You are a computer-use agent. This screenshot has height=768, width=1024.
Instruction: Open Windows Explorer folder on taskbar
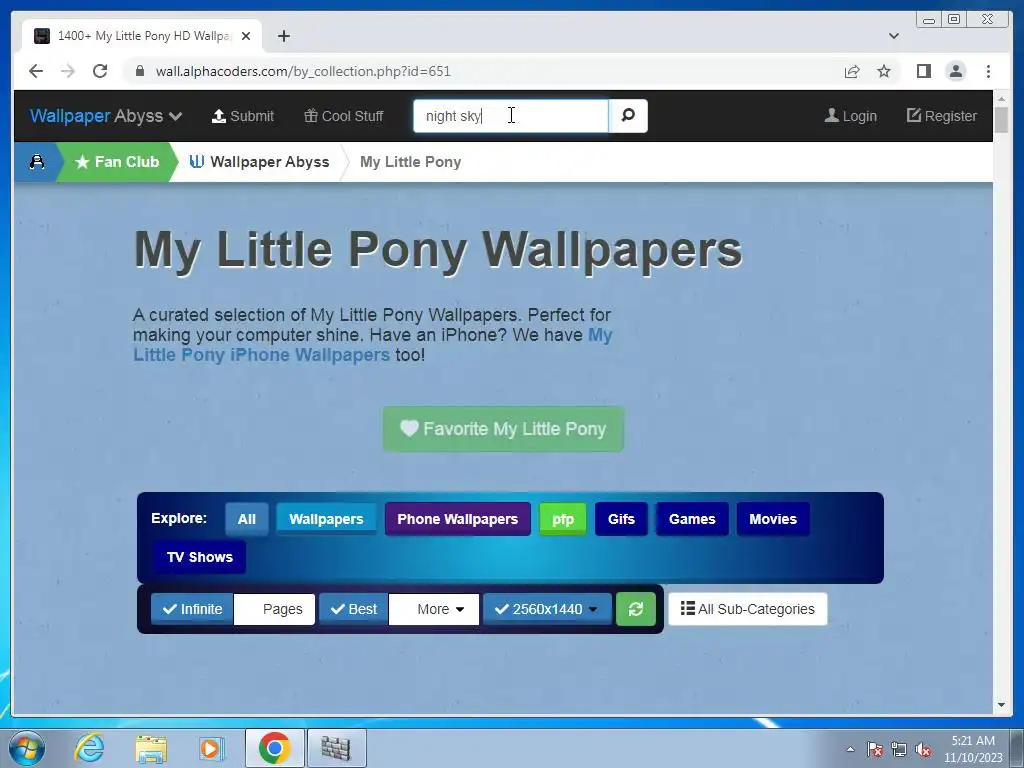tap(151, 749)
